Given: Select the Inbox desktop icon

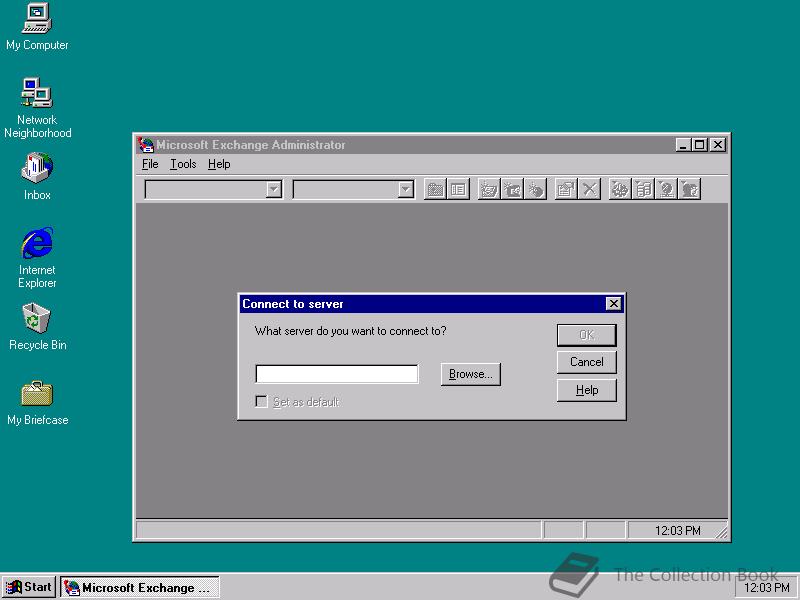Looking at the screenshot, I should tap(37, 176).
